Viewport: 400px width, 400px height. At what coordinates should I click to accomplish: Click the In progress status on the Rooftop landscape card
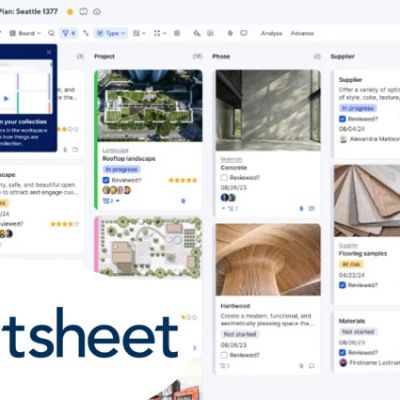point(121,170)
